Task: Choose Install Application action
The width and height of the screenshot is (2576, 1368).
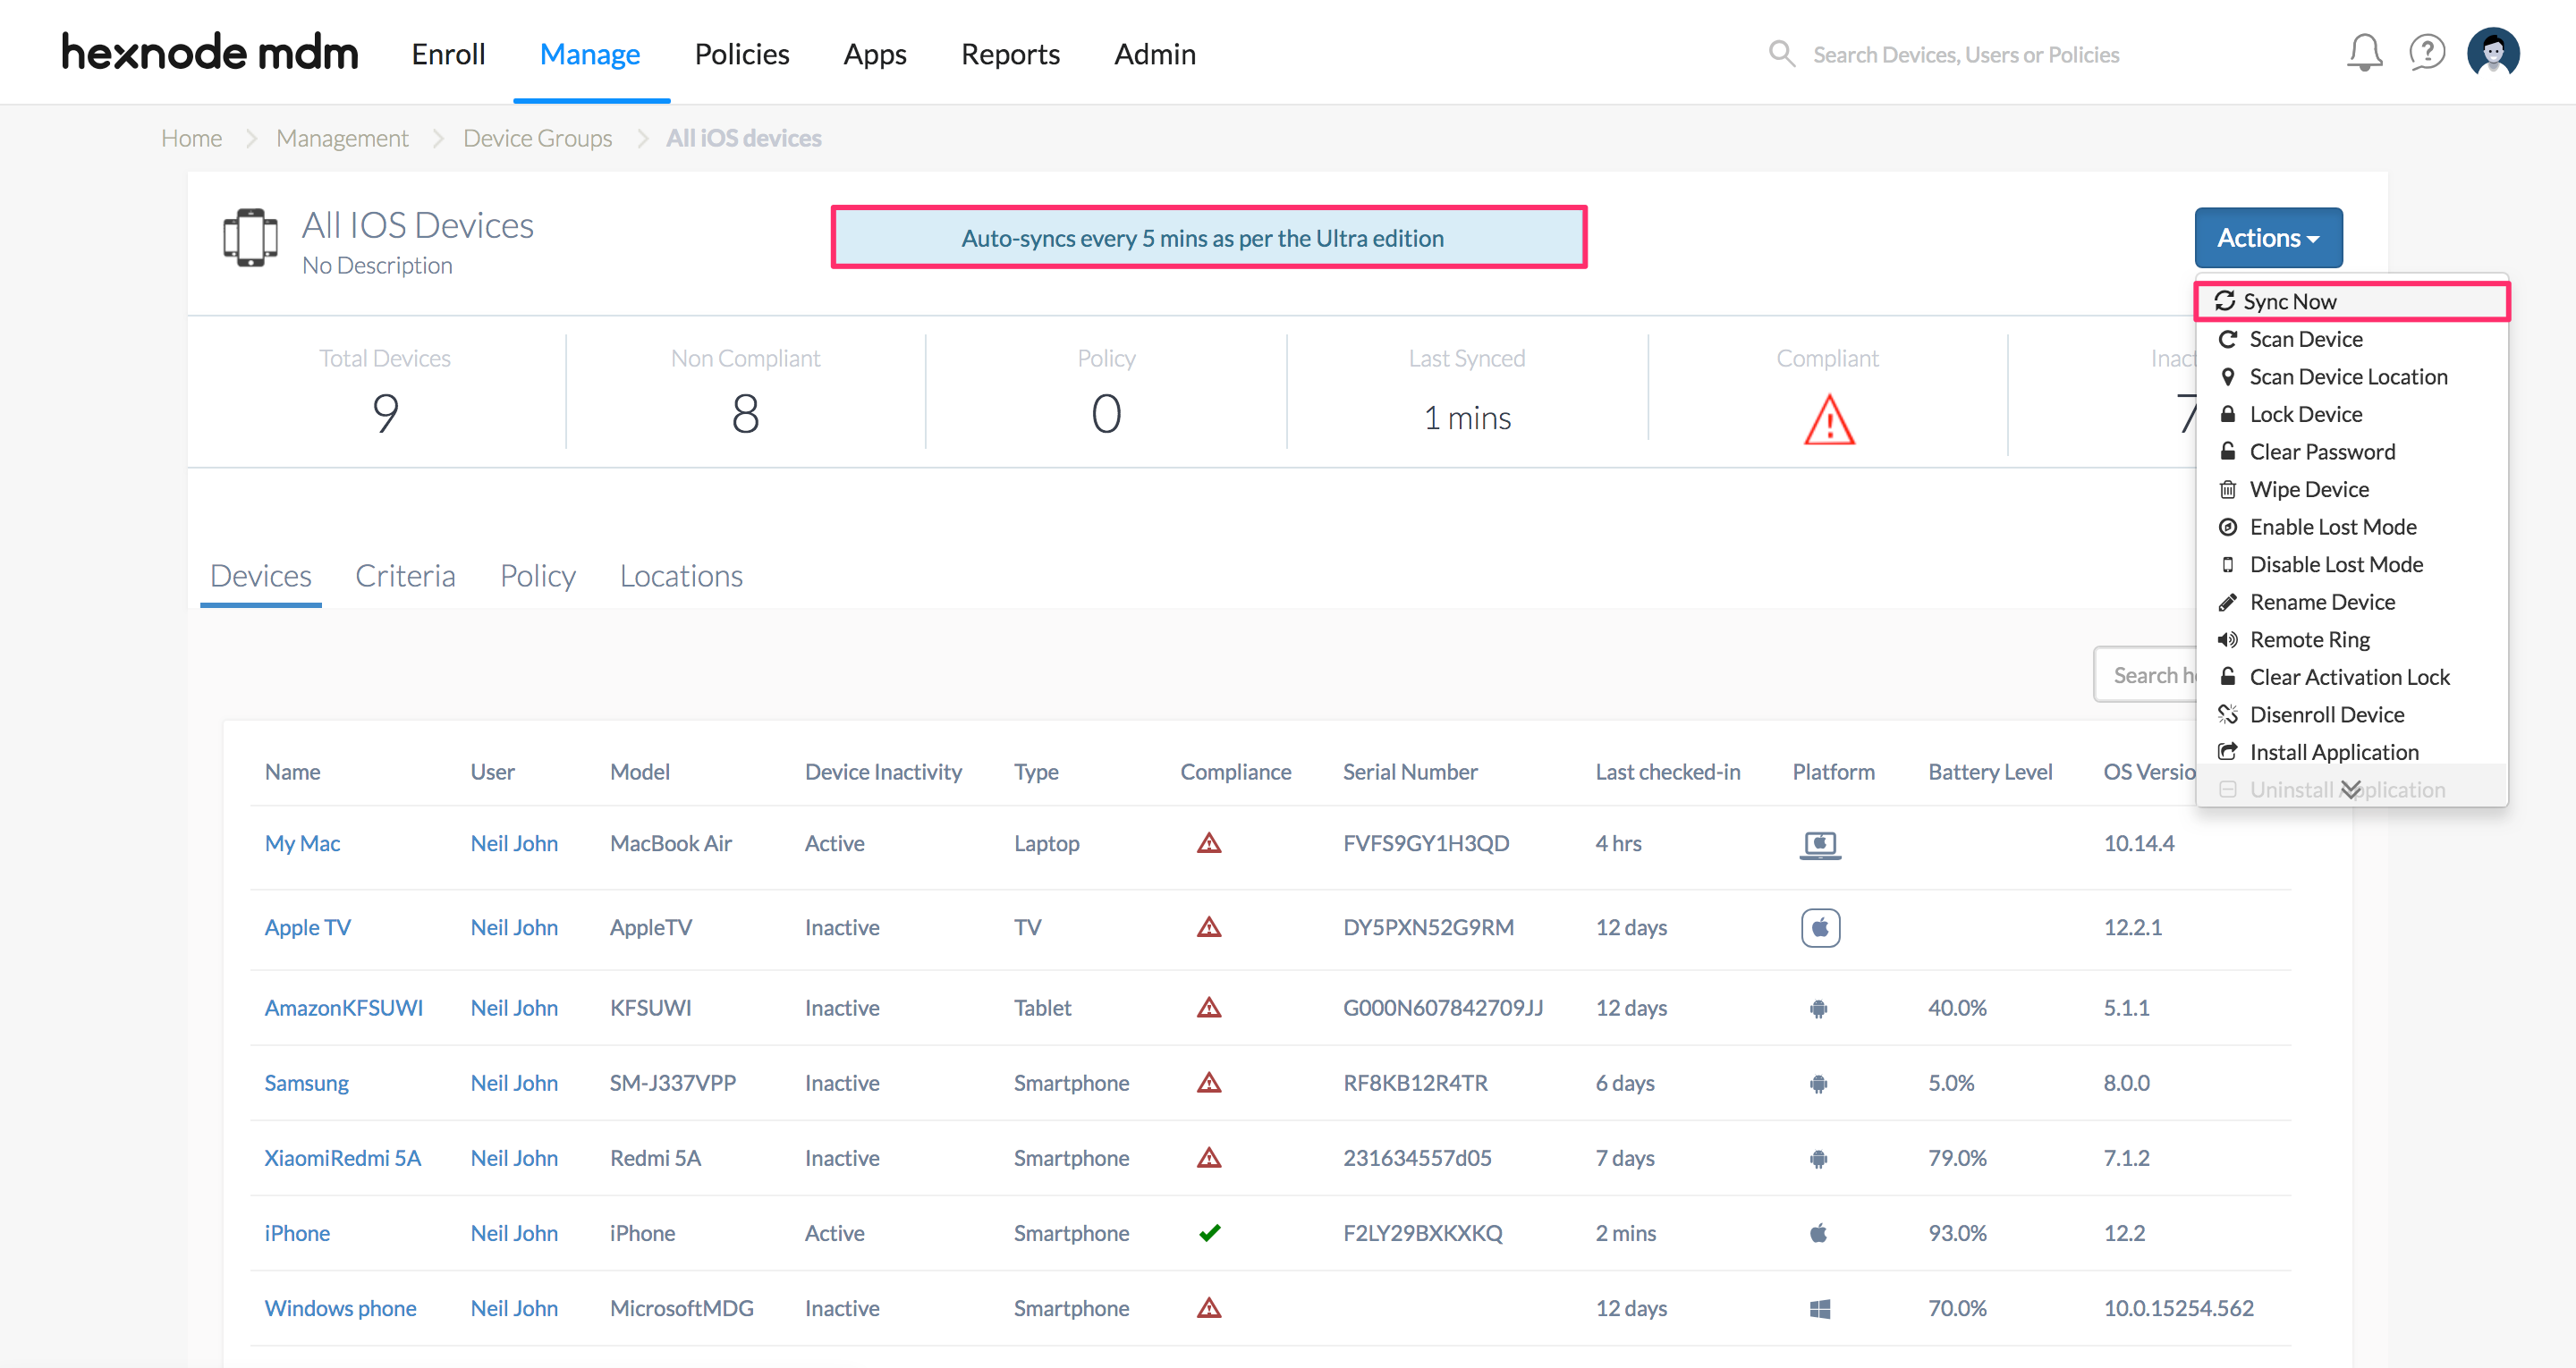Action: (2351, 752)
